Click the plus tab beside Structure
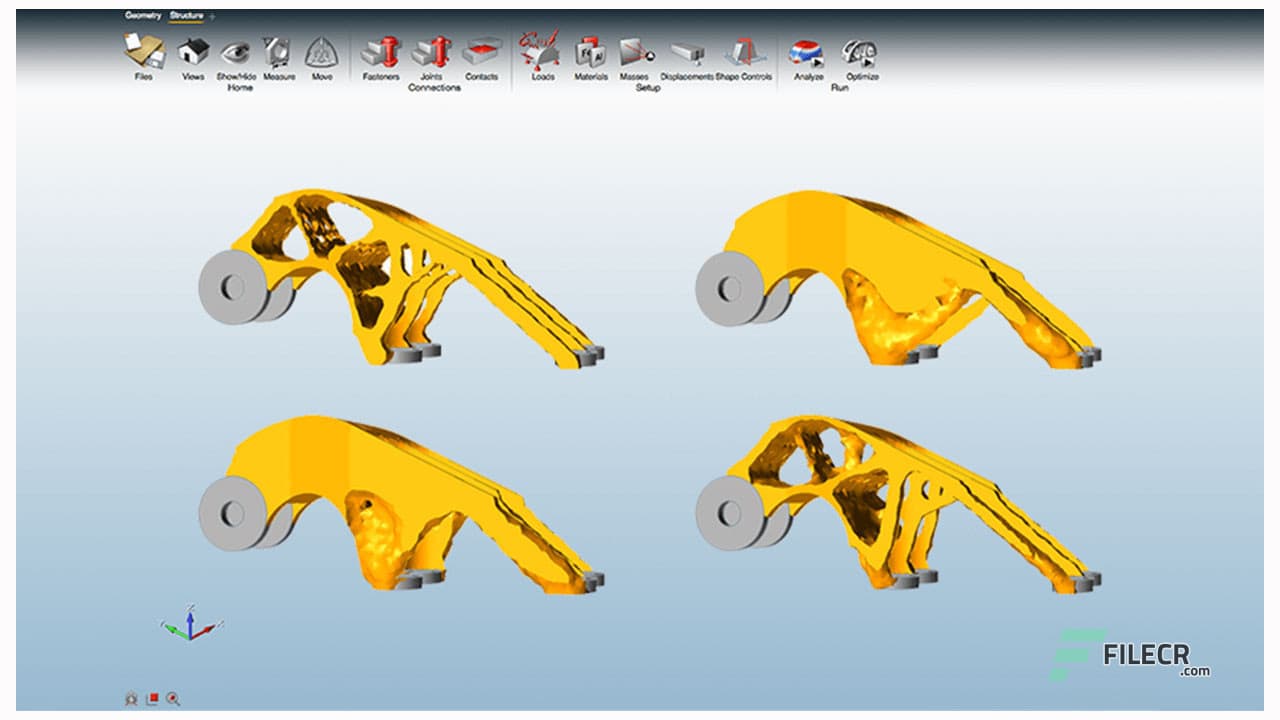Viewport: 1280px width, 720px height. click(212, 17)
